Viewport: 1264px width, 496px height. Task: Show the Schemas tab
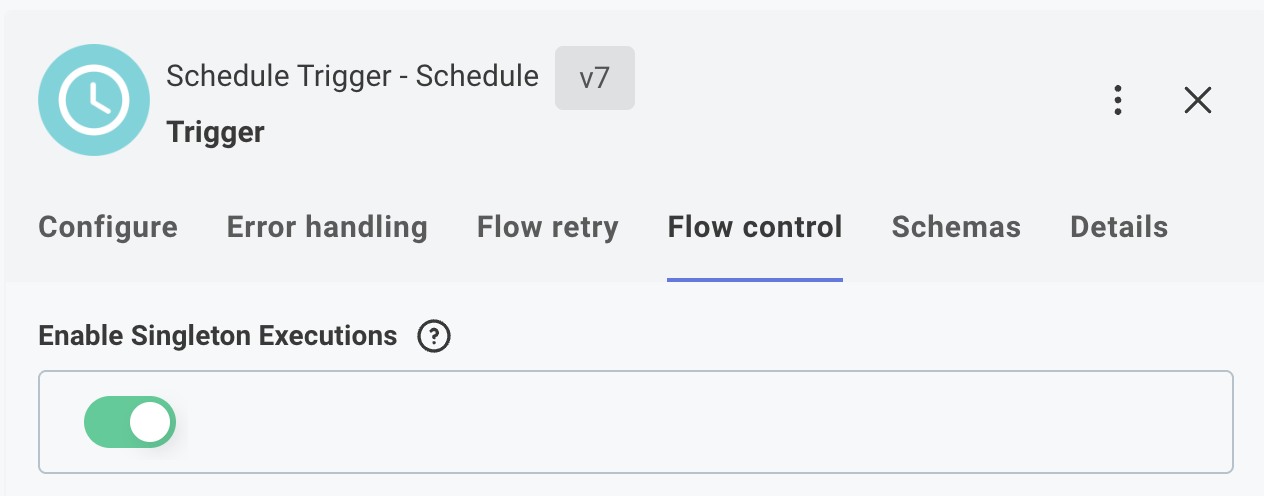click(956, 227)
